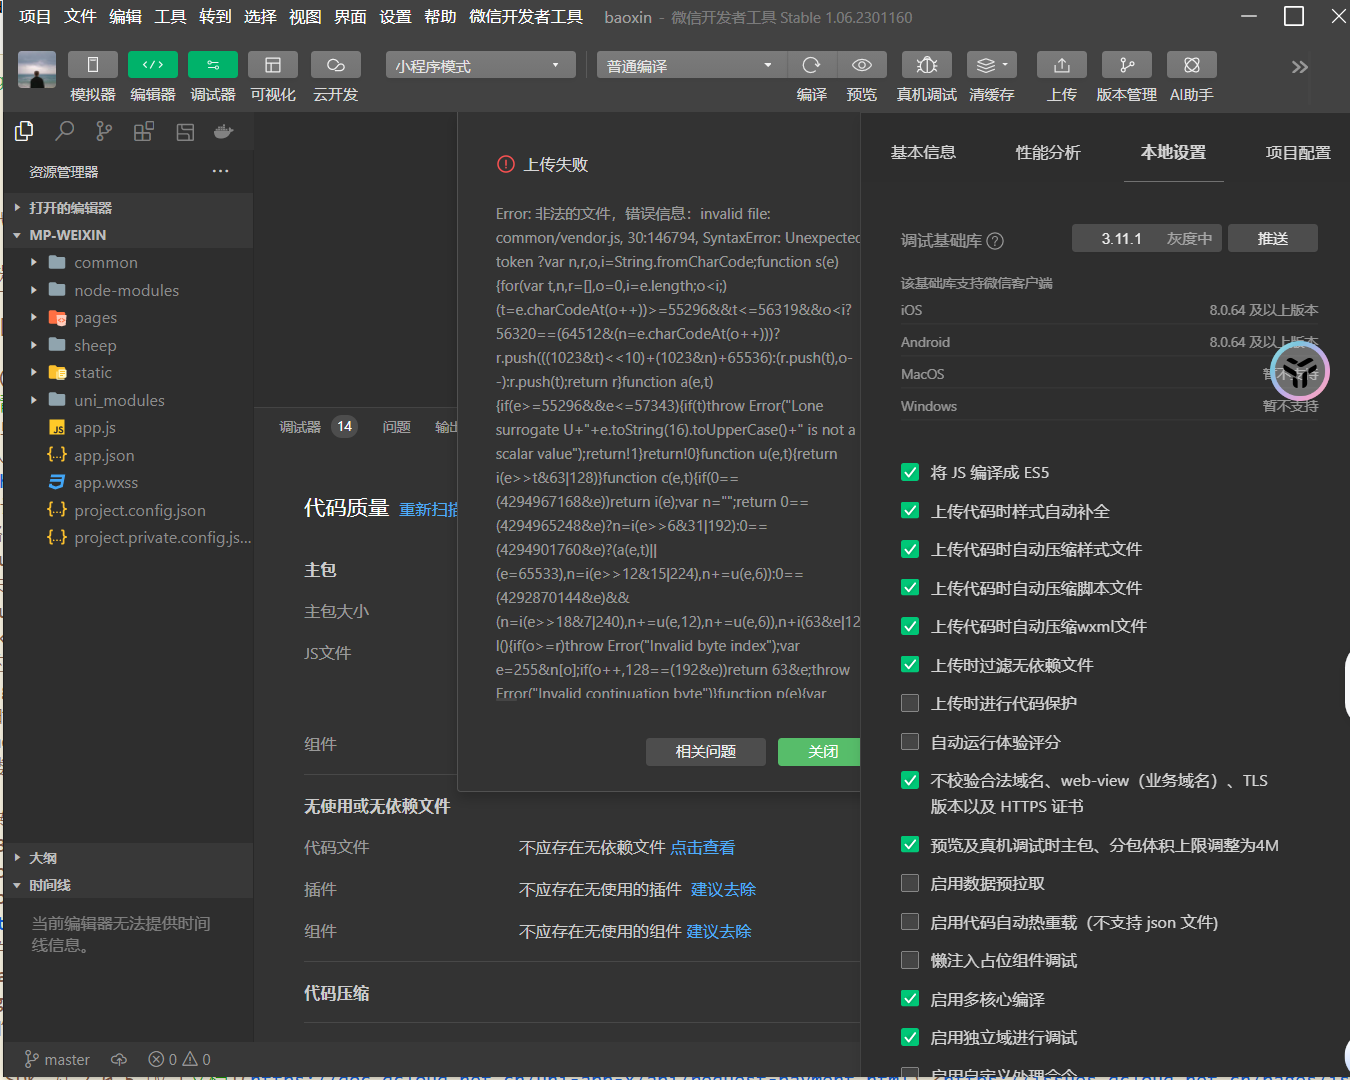Expand the 打开的编辑器 section
The image size is (1350, 1080).
[128, 207]
